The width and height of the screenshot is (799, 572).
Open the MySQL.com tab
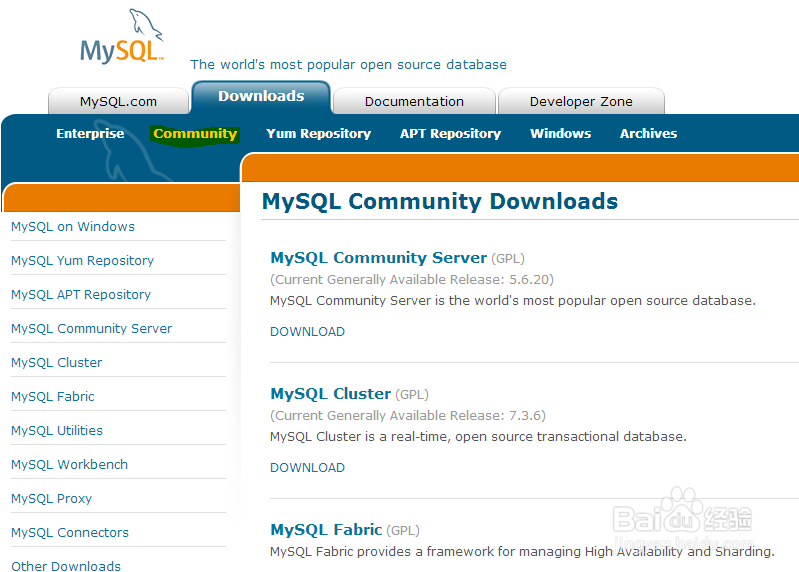[118, 101]
